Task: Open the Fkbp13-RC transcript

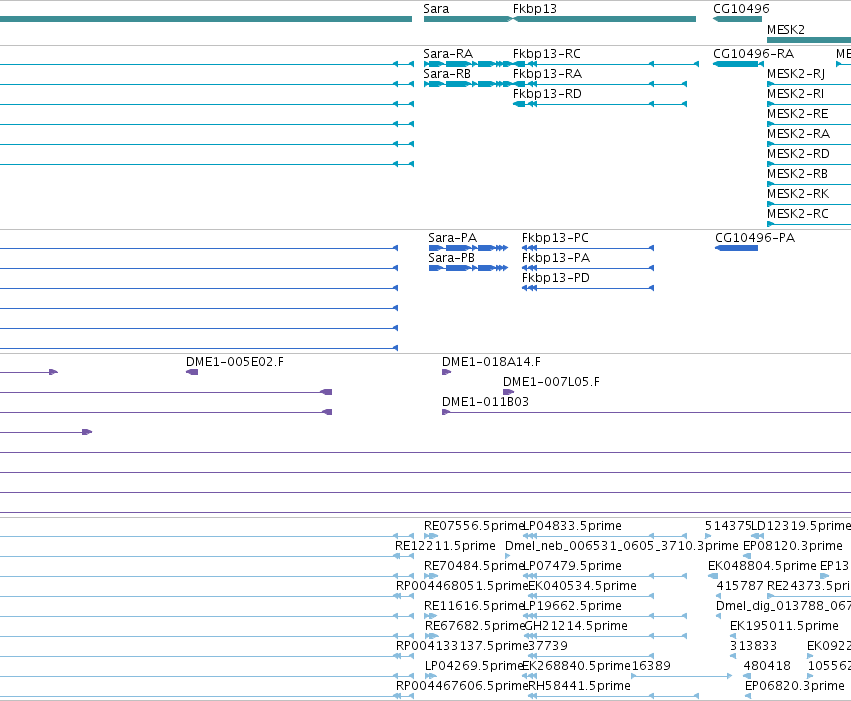Action: 606,64
